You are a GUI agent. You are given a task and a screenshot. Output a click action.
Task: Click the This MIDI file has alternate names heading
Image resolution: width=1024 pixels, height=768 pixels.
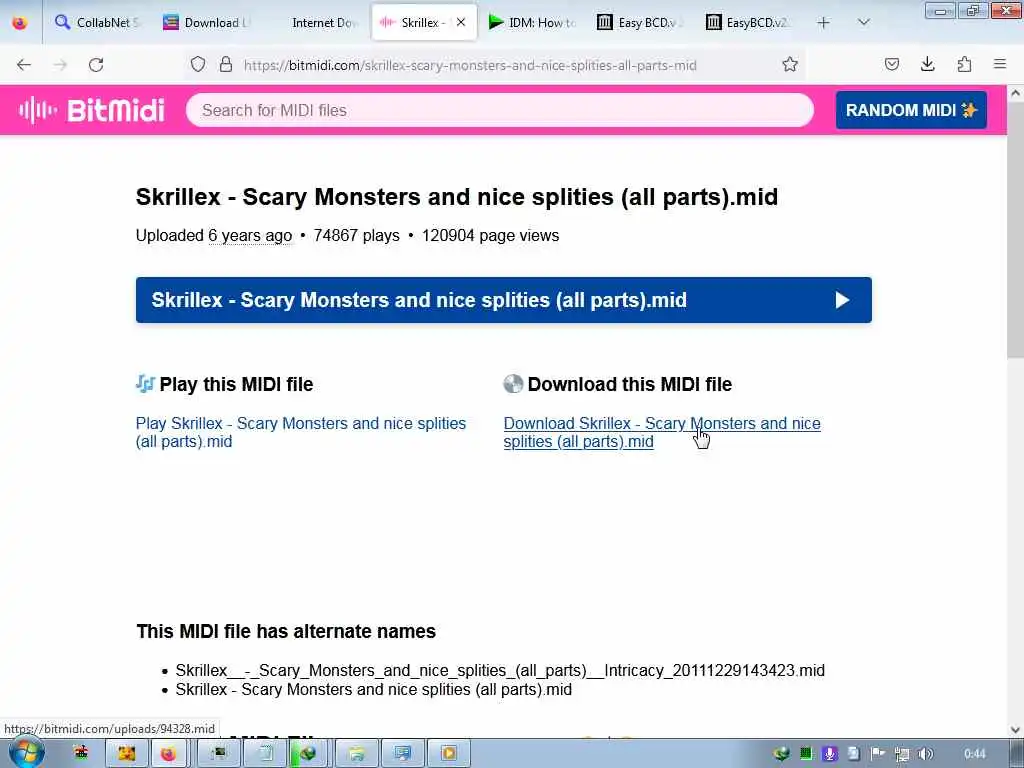pos(286,632)
